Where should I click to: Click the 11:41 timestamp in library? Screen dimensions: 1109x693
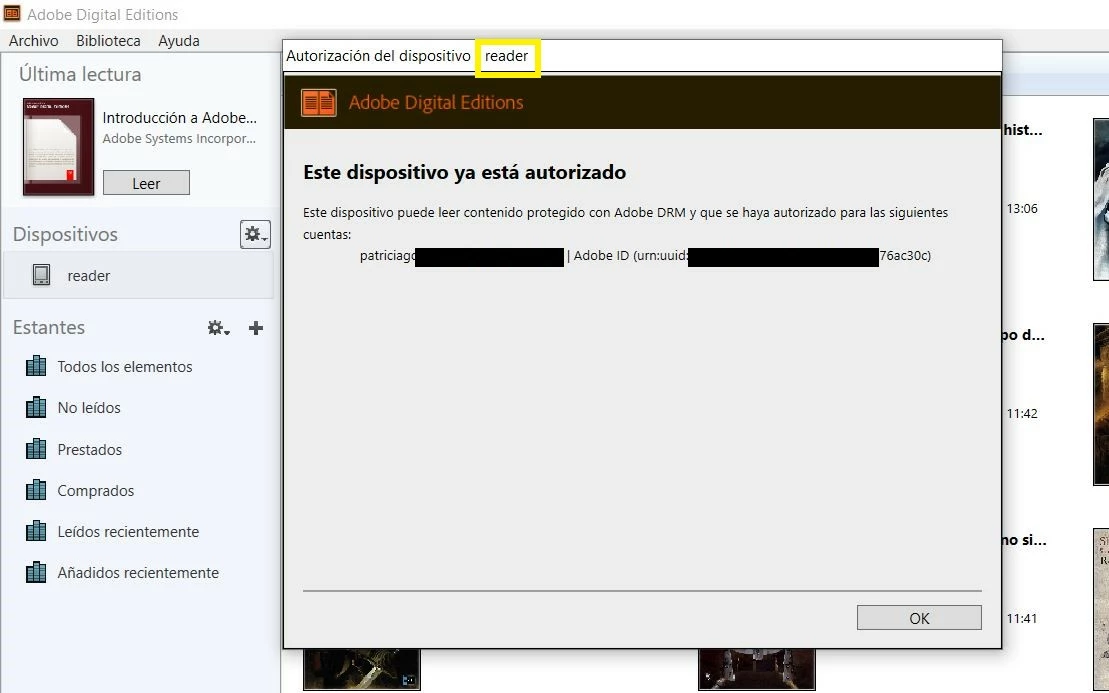[1022, 619]
